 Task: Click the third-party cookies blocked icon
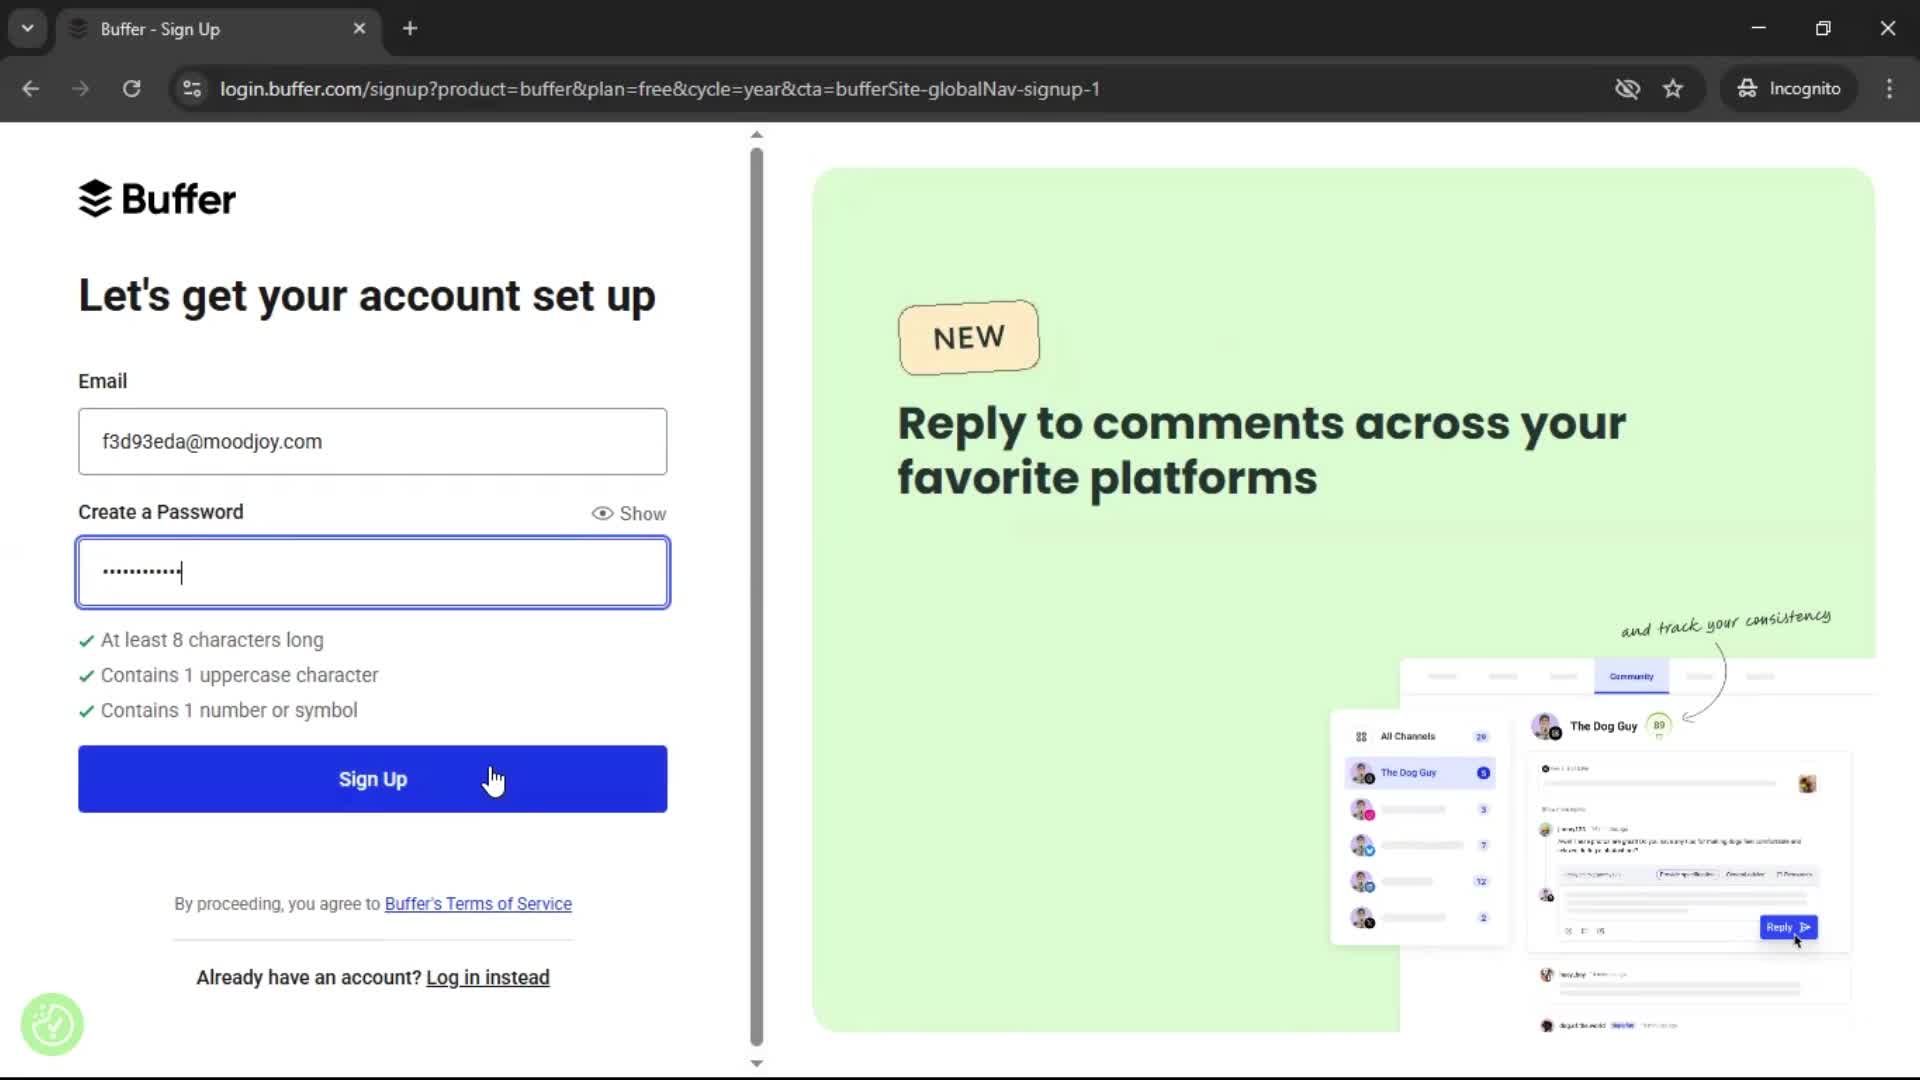click(x=1628, y=88)
